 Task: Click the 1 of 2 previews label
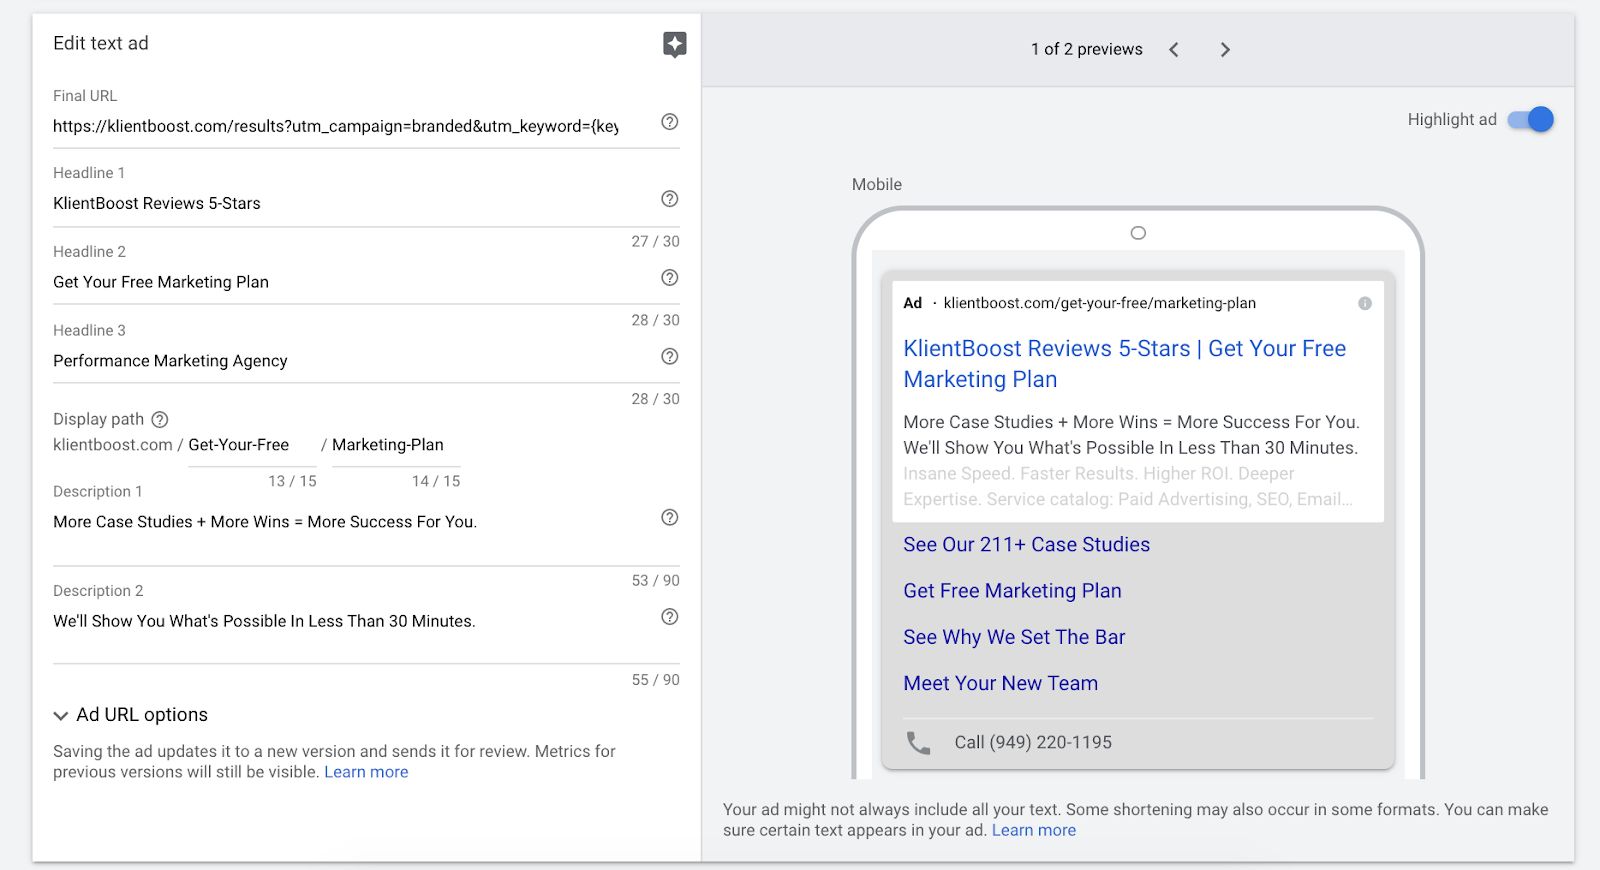(1087, 50)
